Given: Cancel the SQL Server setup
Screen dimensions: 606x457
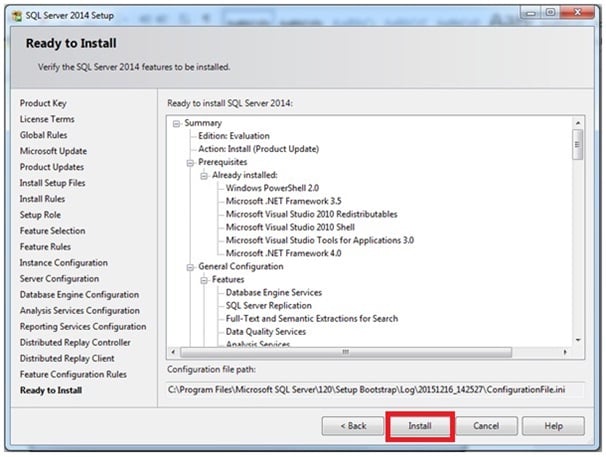Looking at the screenshot, I should point(486,426).
